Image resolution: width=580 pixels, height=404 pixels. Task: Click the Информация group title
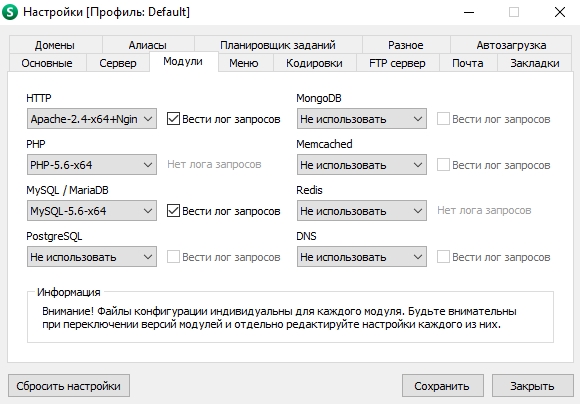(68, 292)
